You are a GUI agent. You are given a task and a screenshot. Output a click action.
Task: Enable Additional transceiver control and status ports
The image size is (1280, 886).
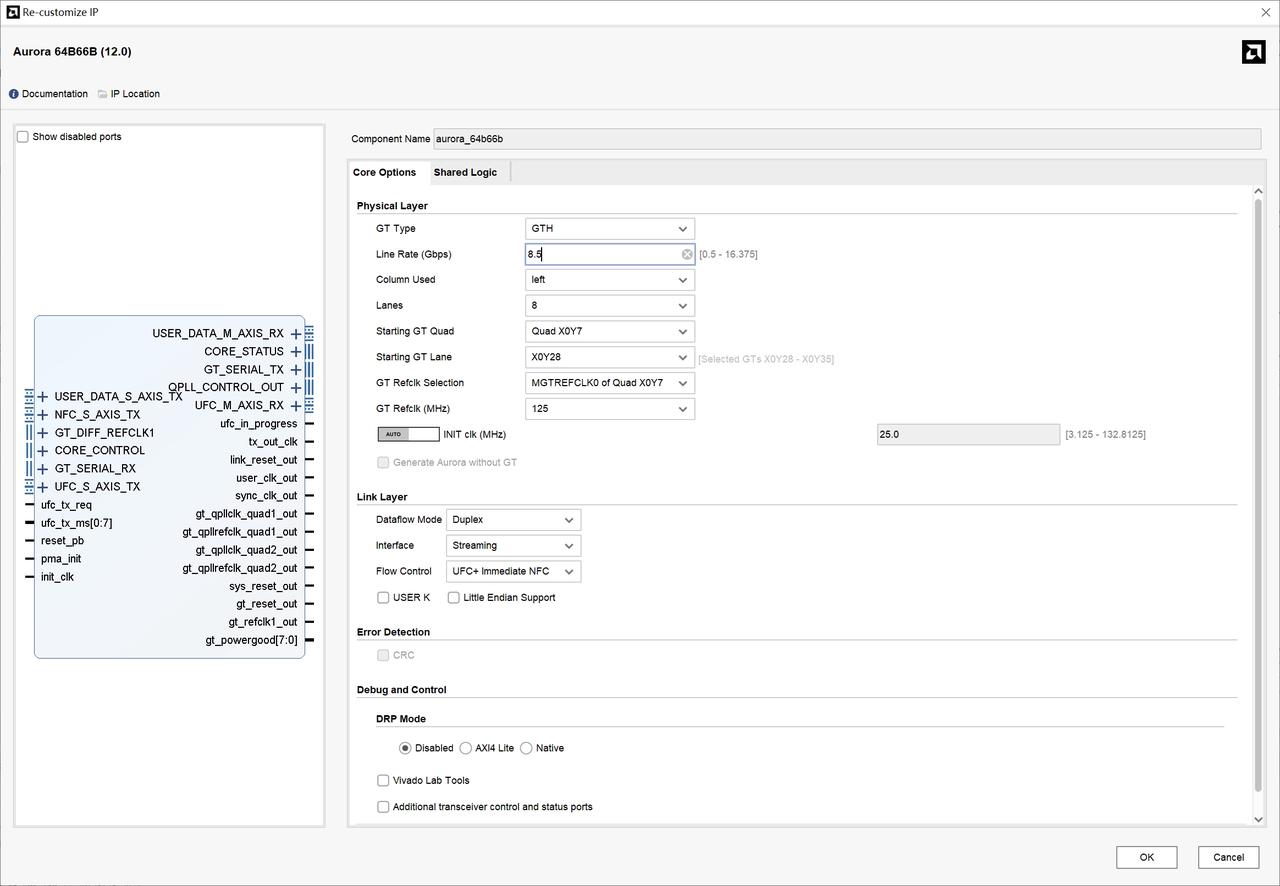coord(383,807)
